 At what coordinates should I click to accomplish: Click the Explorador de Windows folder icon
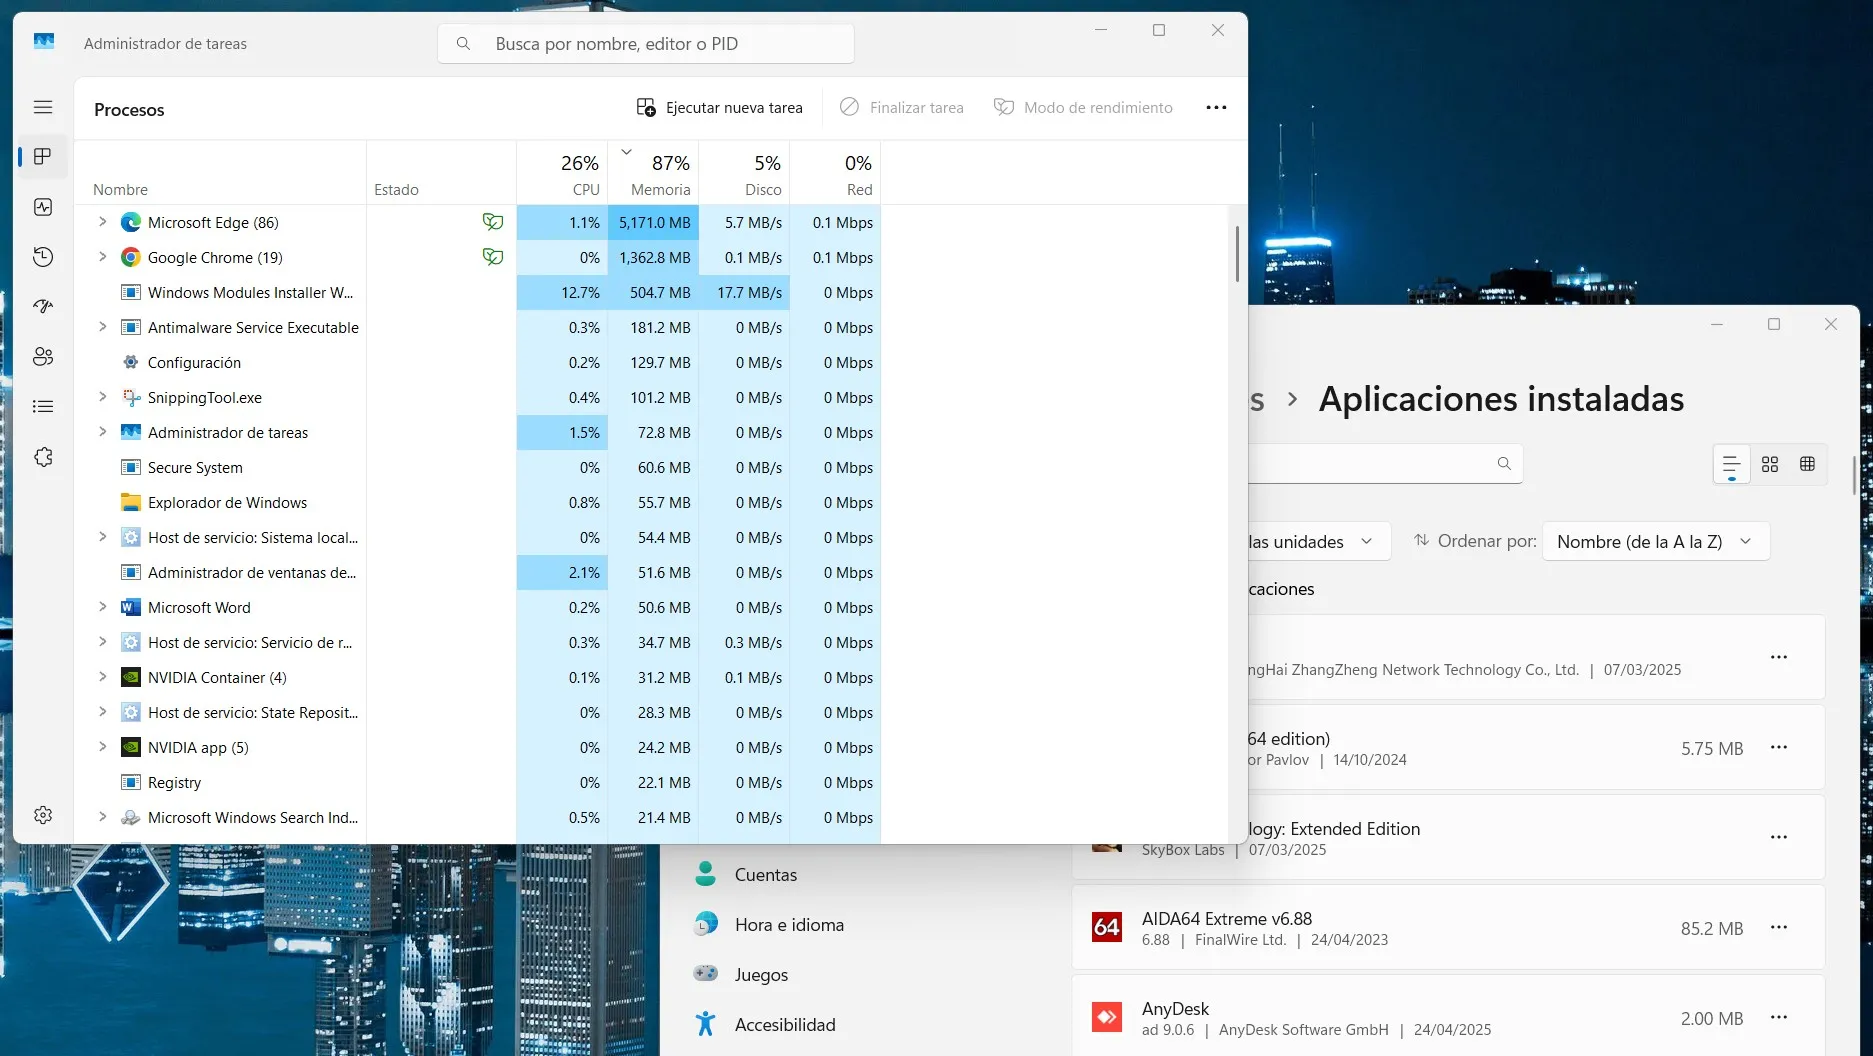[130, 502]
